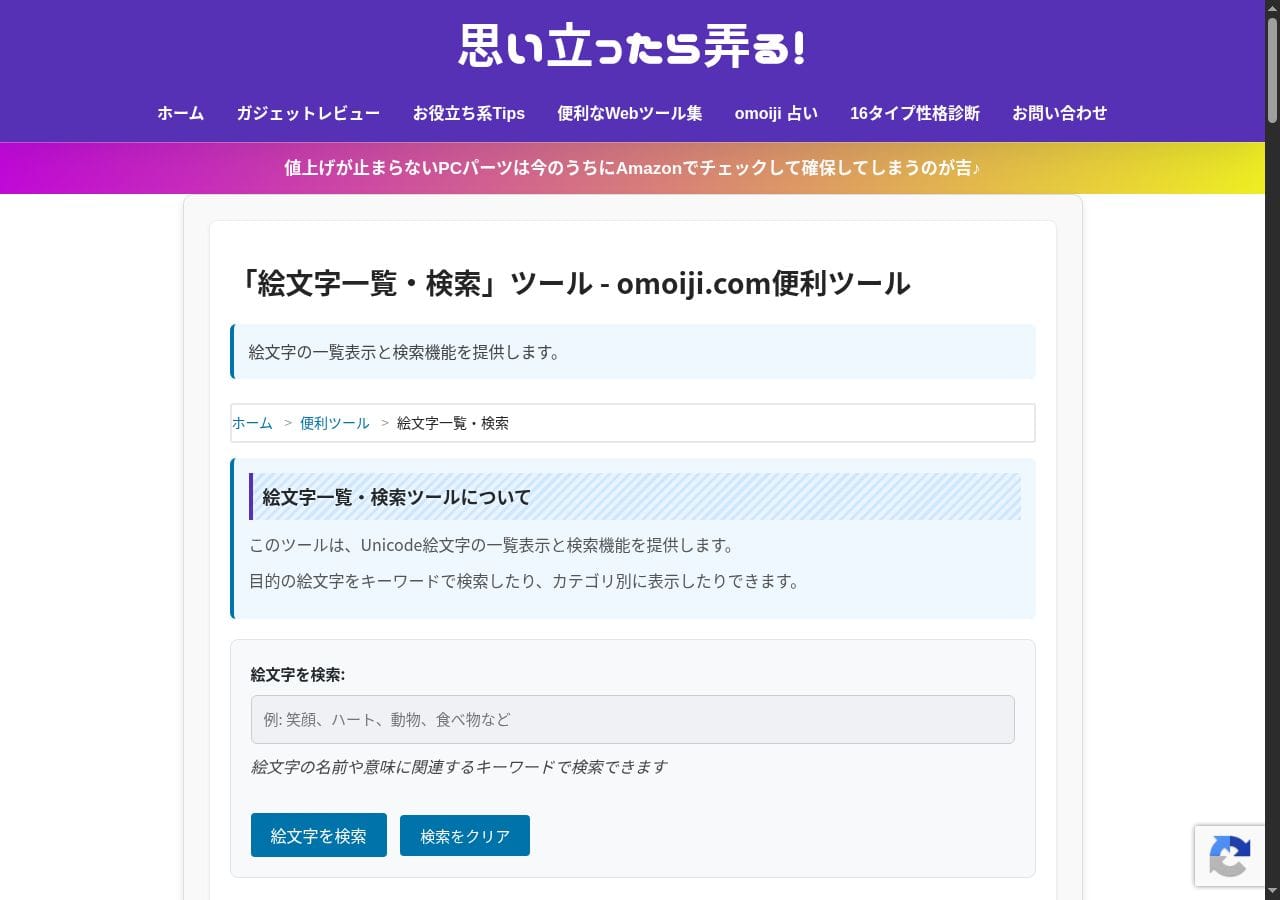Focus the emoji search keyword field
Viewport: 1280px width, 900px height.
point(633,719)
